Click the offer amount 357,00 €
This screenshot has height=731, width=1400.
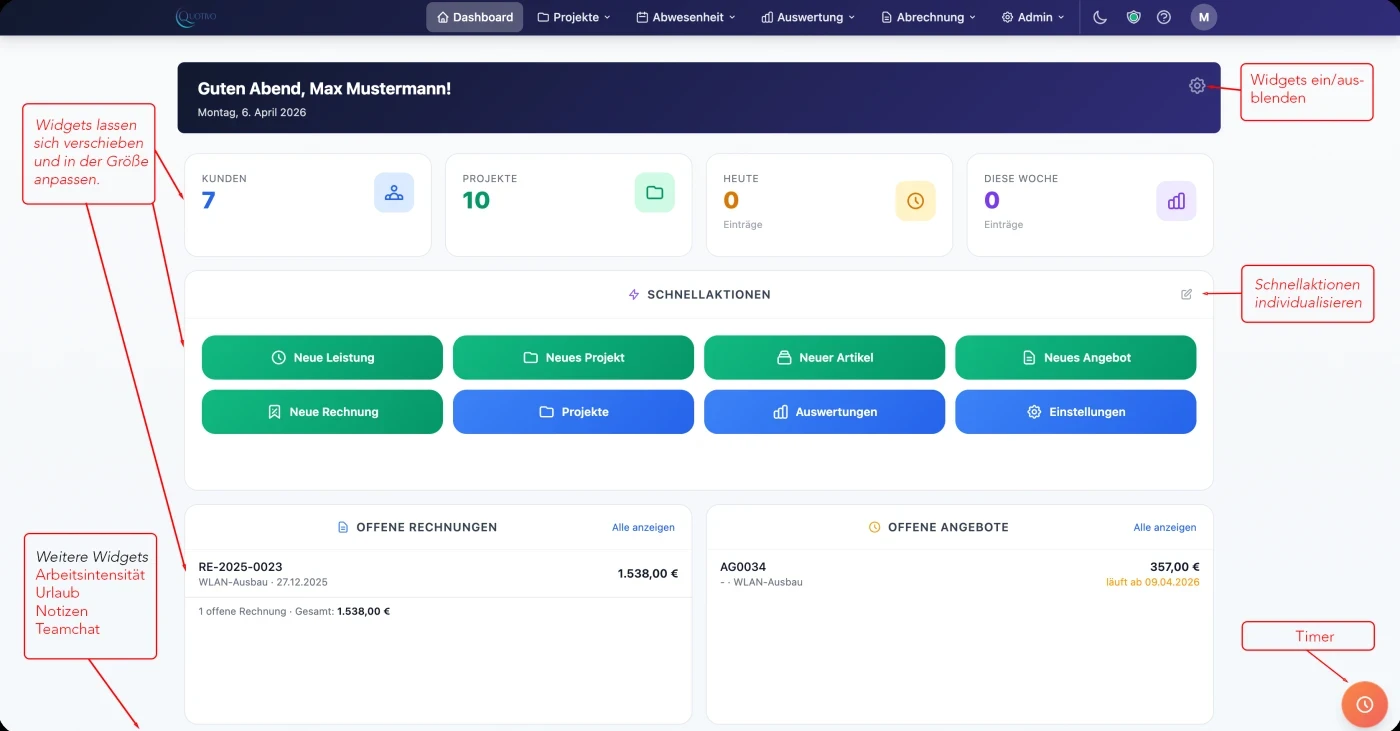[x=1175, y=567]
